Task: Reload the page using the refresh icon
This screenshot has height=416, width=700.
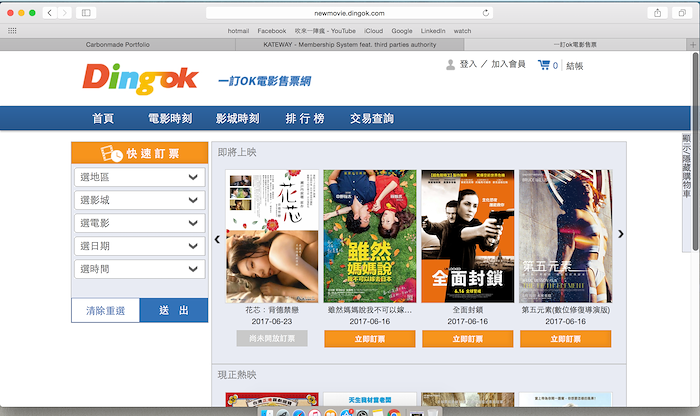Action: tap(486, 13)
